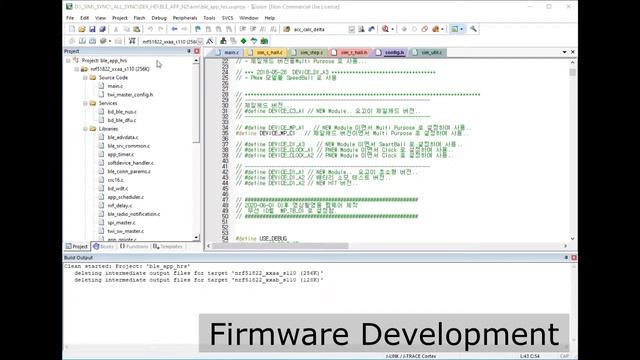Switch to the Templates panel tab

pos(168,247)
